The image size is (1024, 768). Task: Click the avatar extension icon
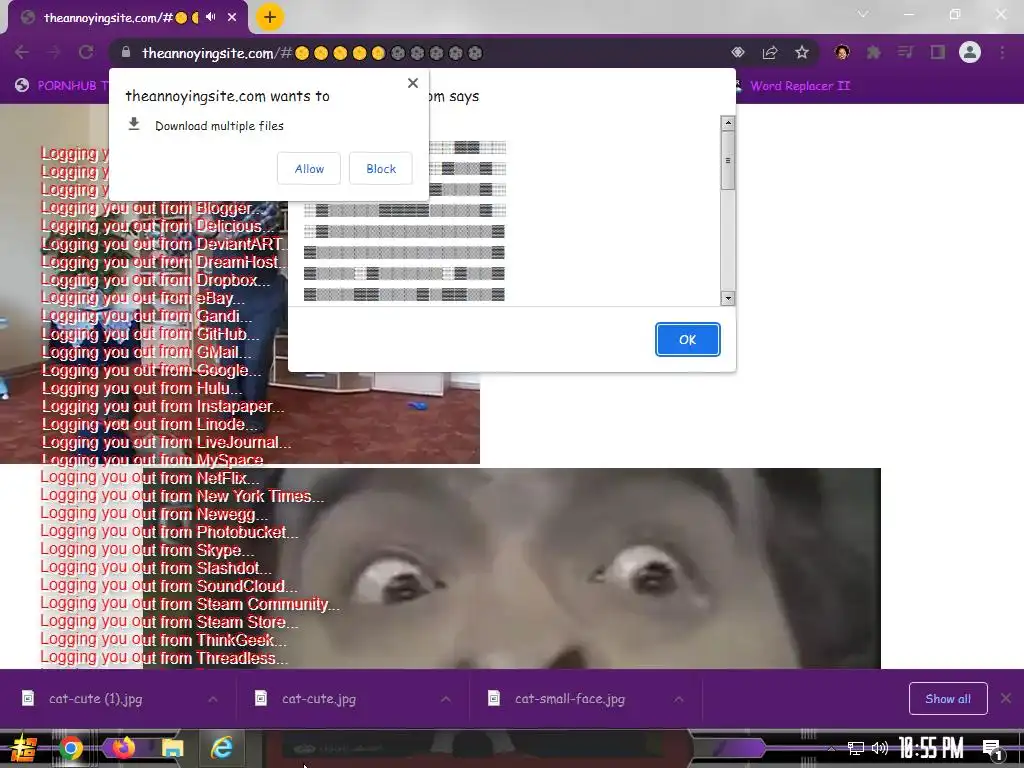click(842, 53)
